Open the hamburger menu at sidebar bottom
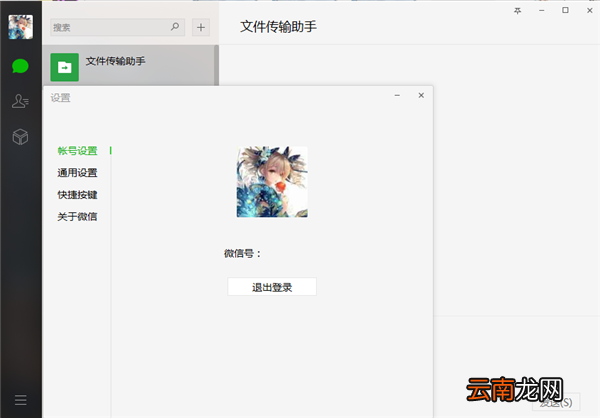This screenshot has width=600, height=418. [21, 400]
